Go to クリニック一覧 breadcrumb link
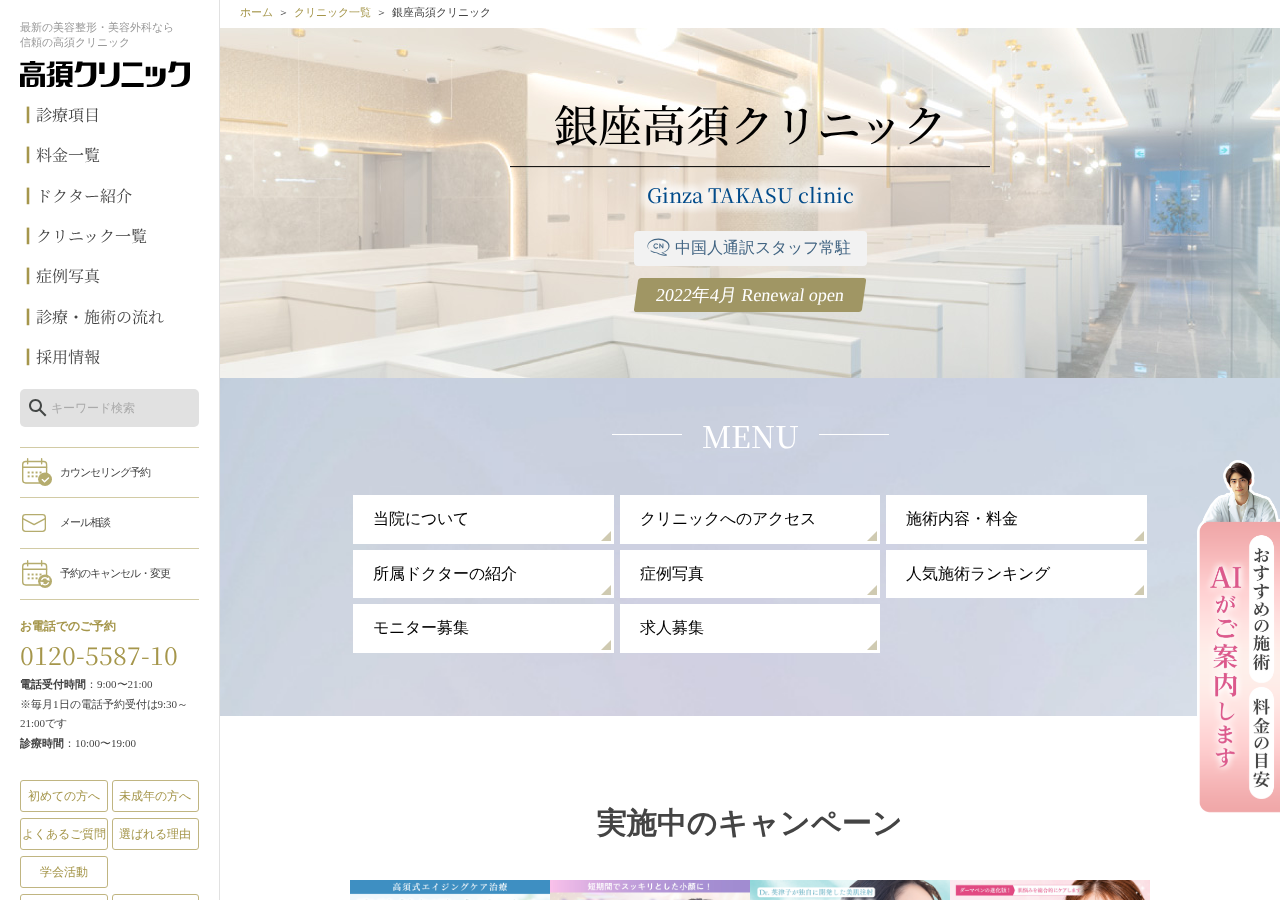The width and height of the screenshot is (1280, 900). [x=332, y=12]
